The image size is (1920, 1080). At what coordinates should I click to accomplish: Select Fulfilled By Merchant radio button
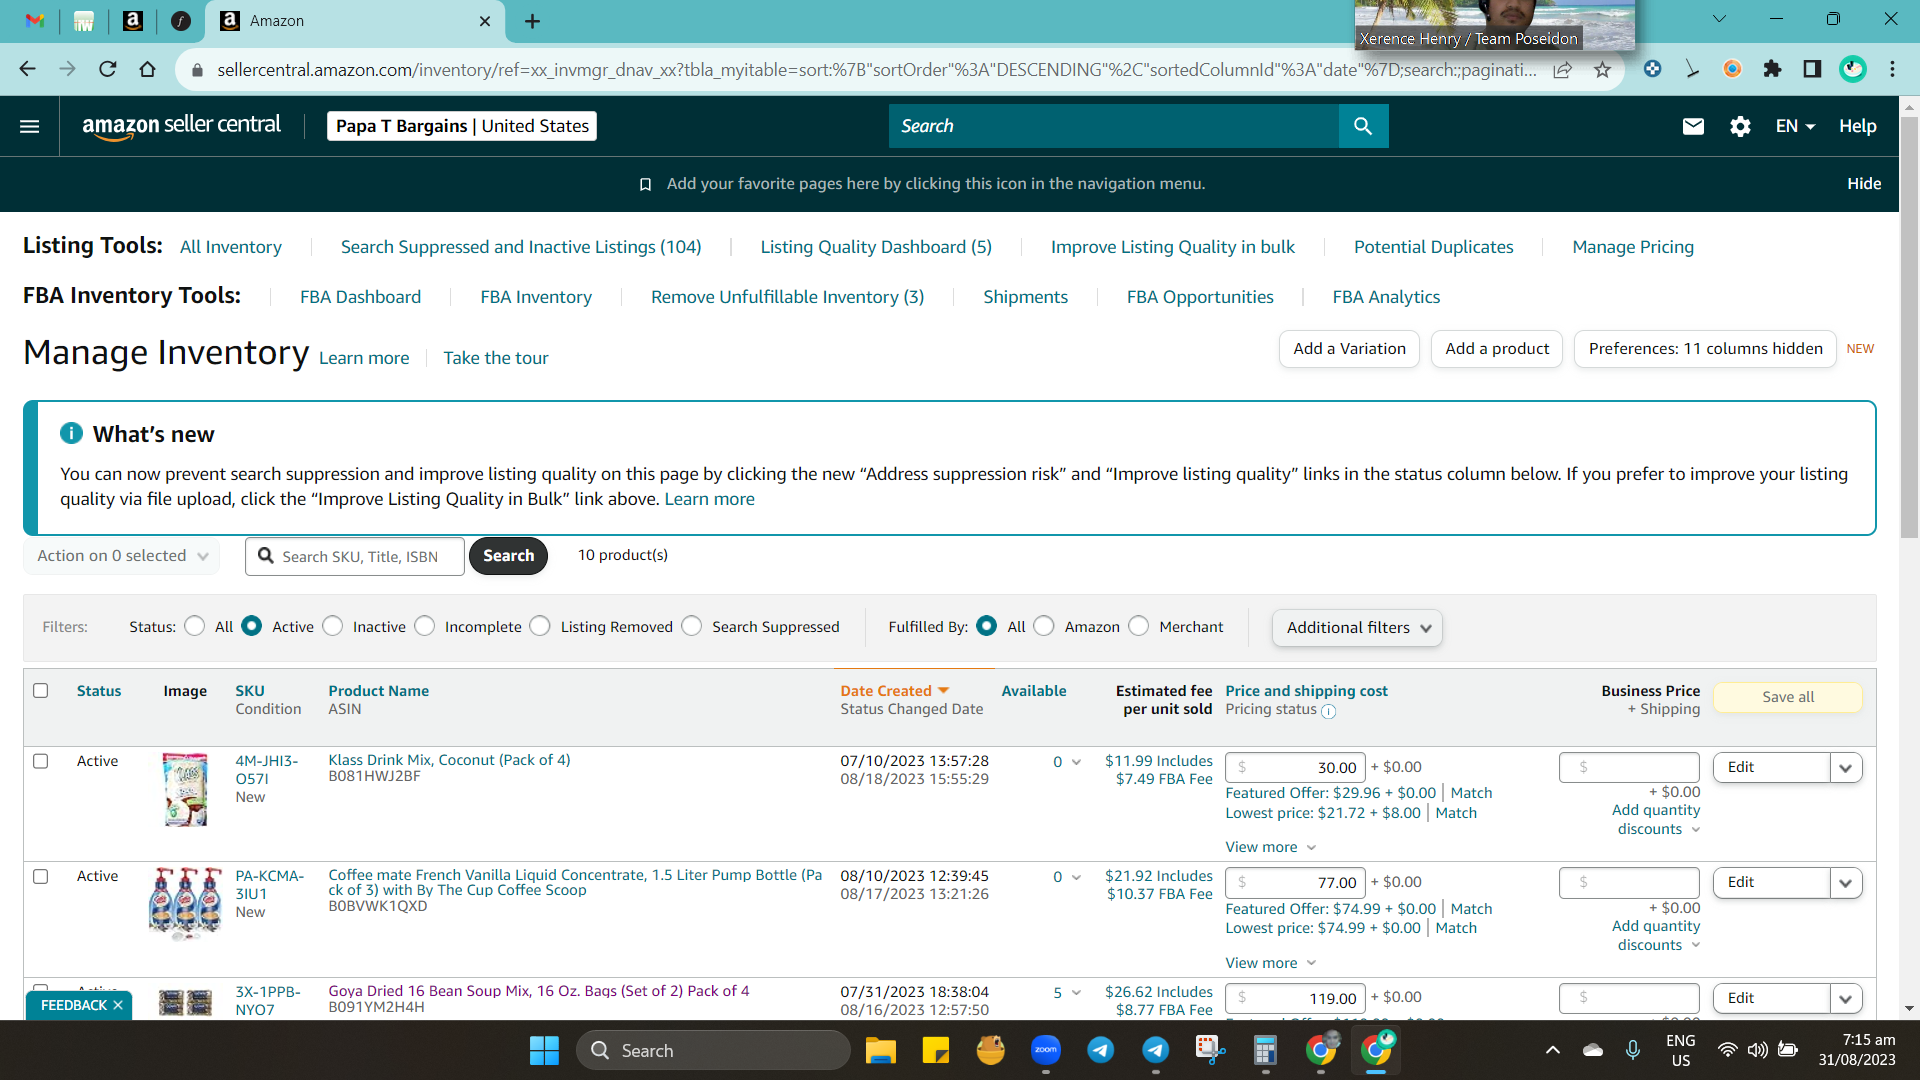[1139, 626]
